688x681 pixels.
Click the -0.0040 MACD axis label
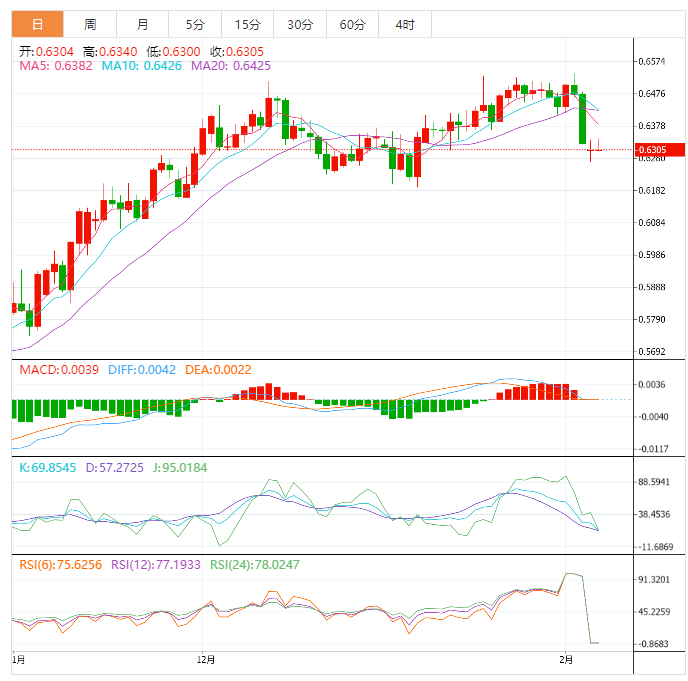652,417
